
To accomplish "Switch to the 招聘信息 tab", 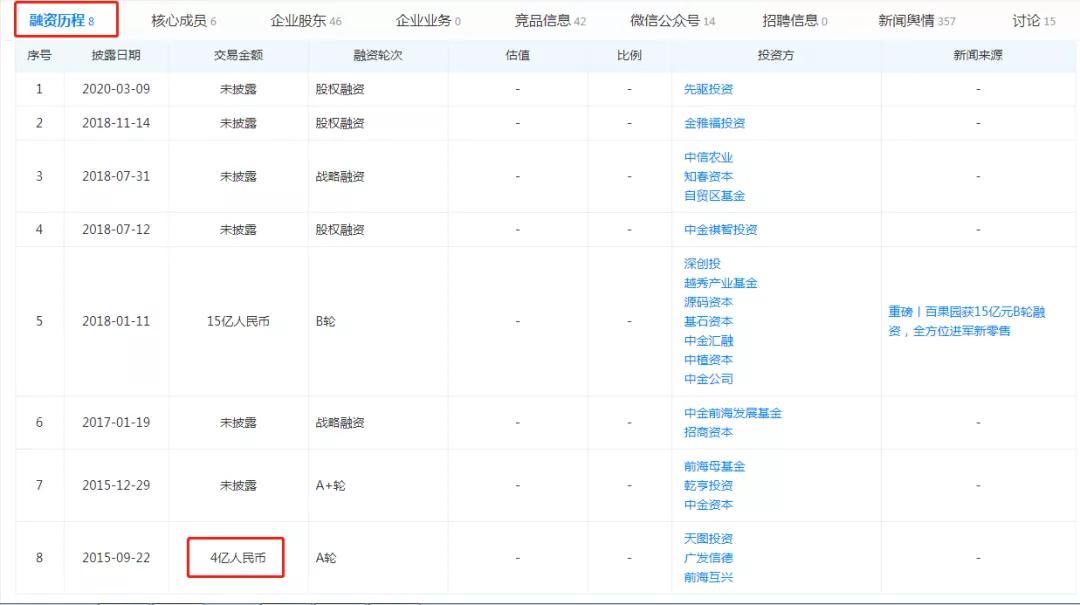I will click(795, 21).
